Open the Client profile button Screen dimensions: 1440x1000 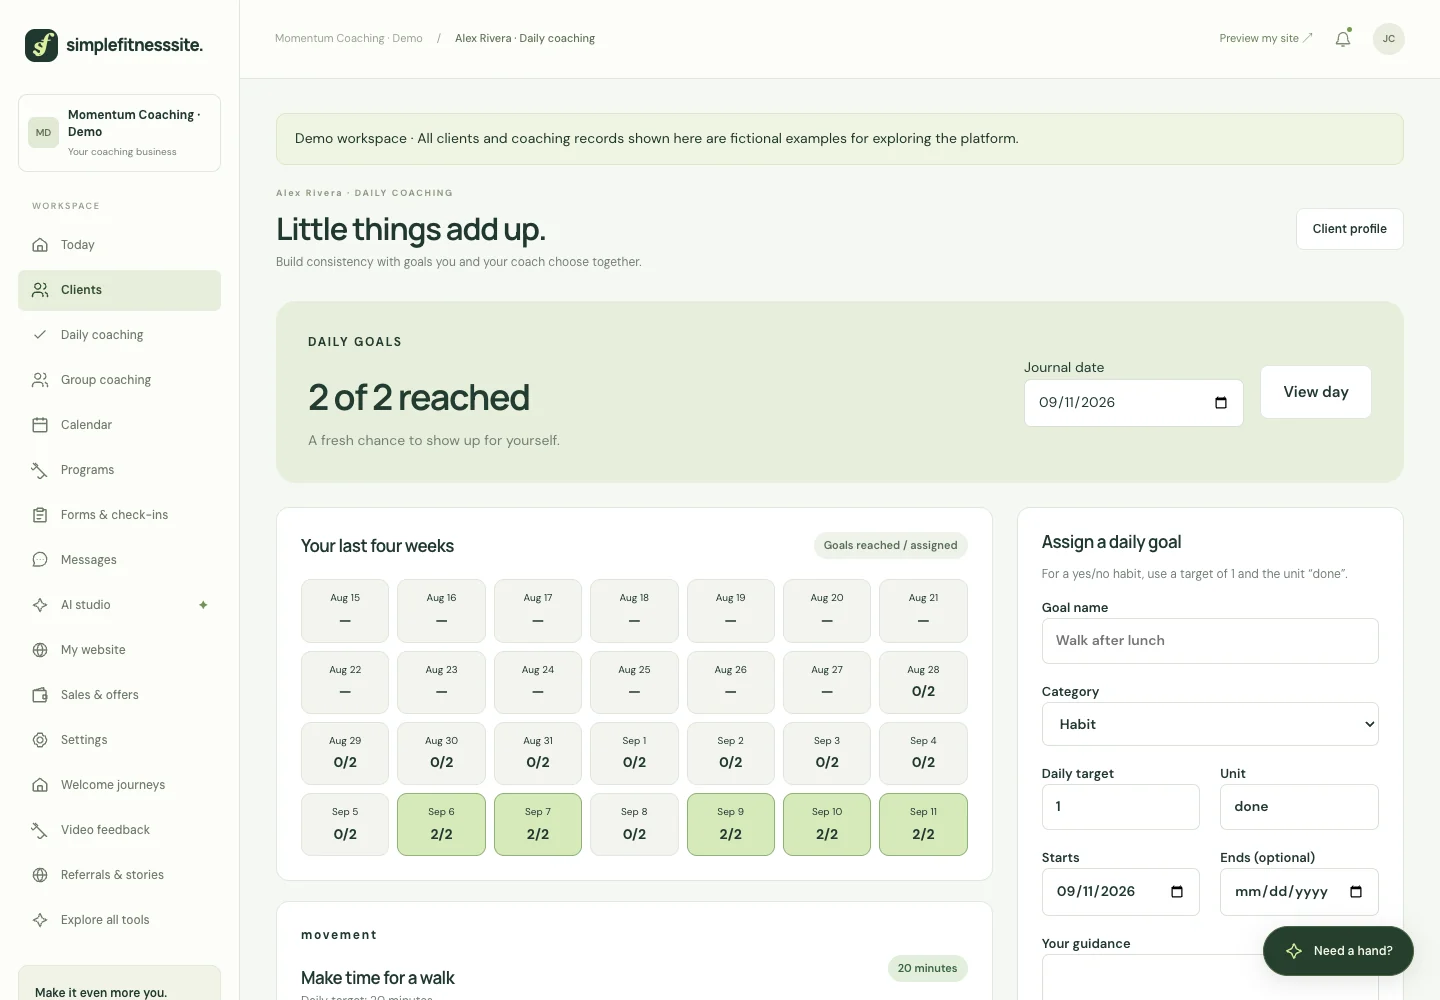(1349, 229)
